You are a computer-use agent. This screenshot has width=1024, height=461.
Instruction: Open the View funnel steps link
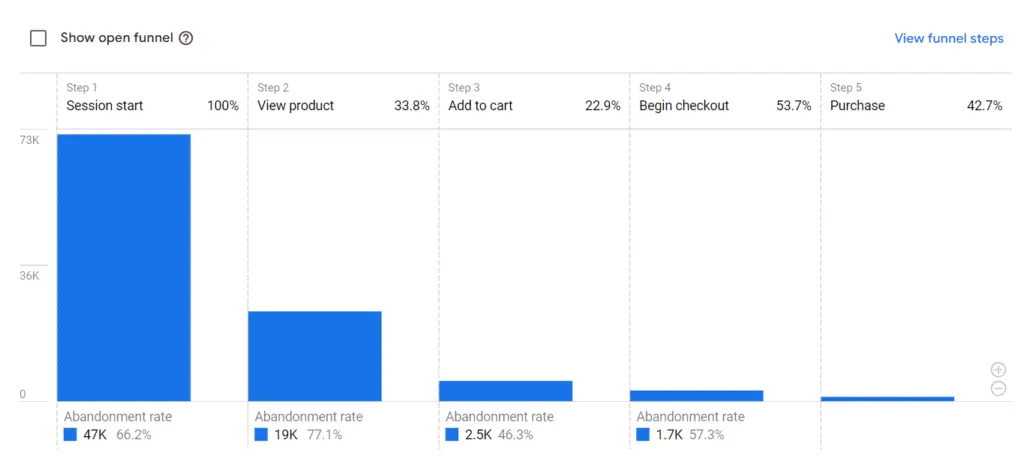948,39
